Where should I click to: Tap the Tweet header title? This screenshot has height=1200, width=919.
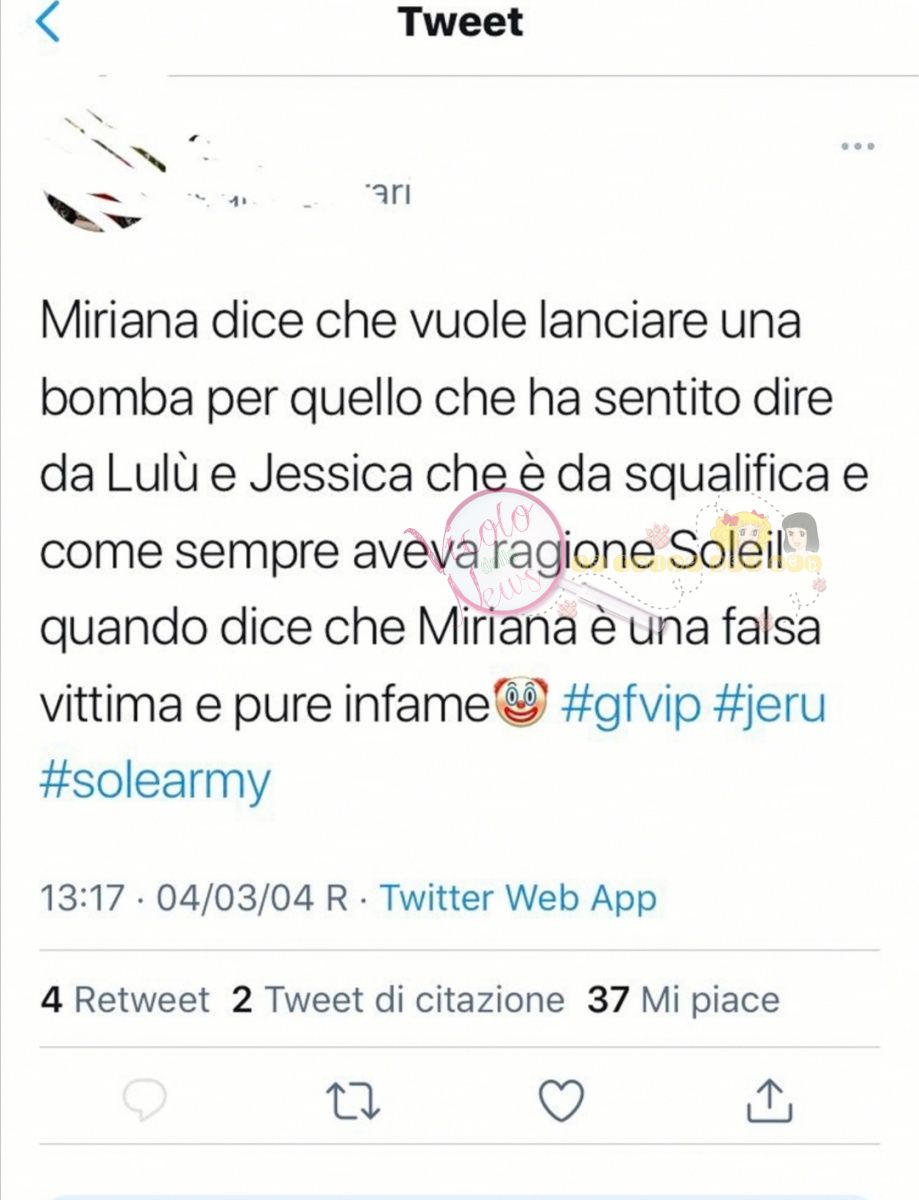point(460,22)
